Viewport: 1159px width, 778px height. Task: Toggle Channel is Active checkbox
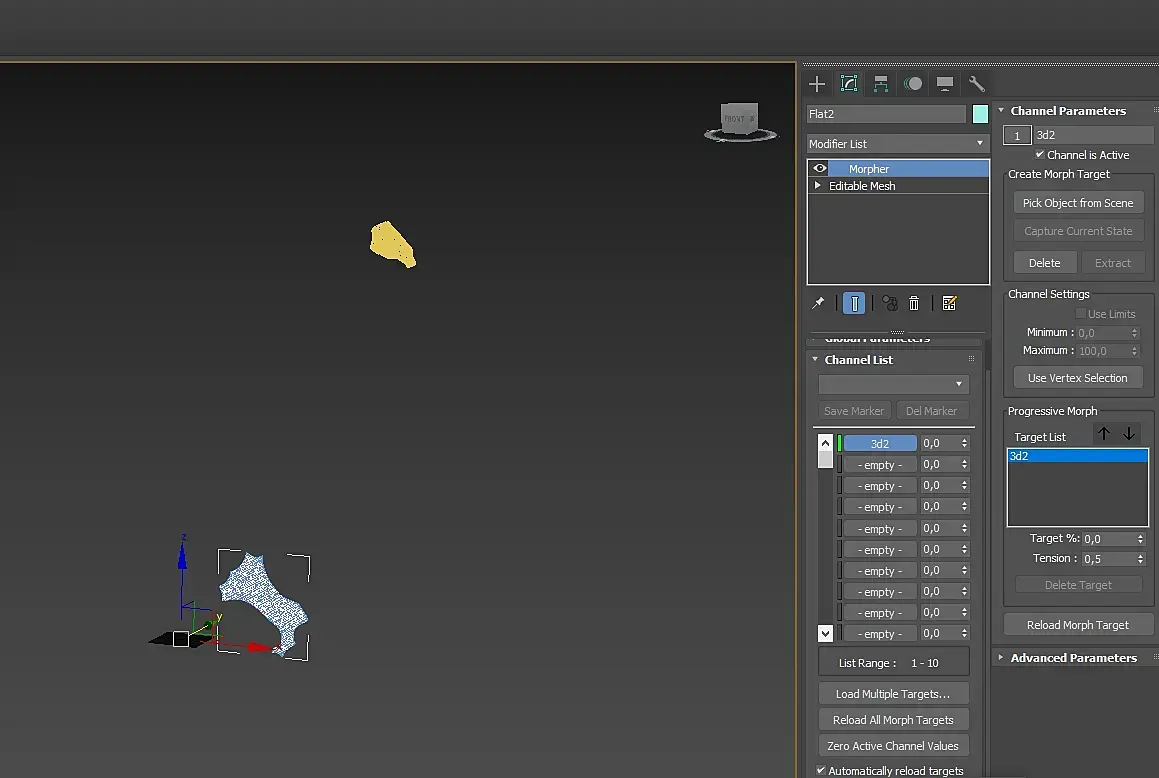coord(1040,154)
